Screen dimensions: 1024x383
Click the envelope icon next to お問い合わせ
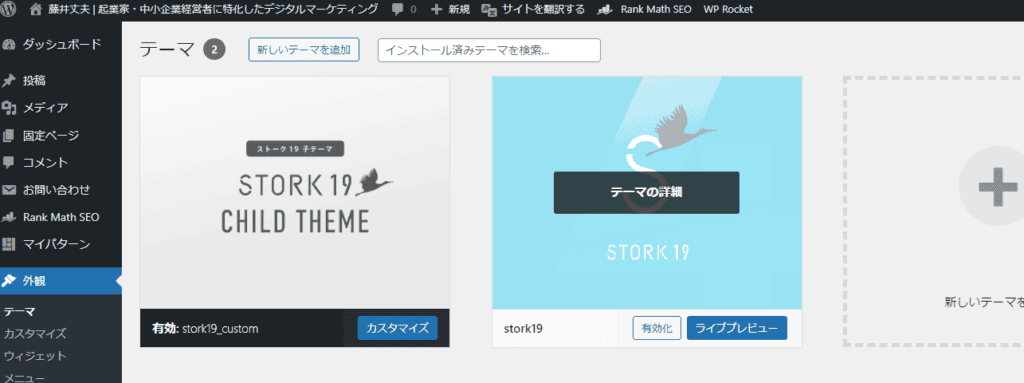point(9,190)
